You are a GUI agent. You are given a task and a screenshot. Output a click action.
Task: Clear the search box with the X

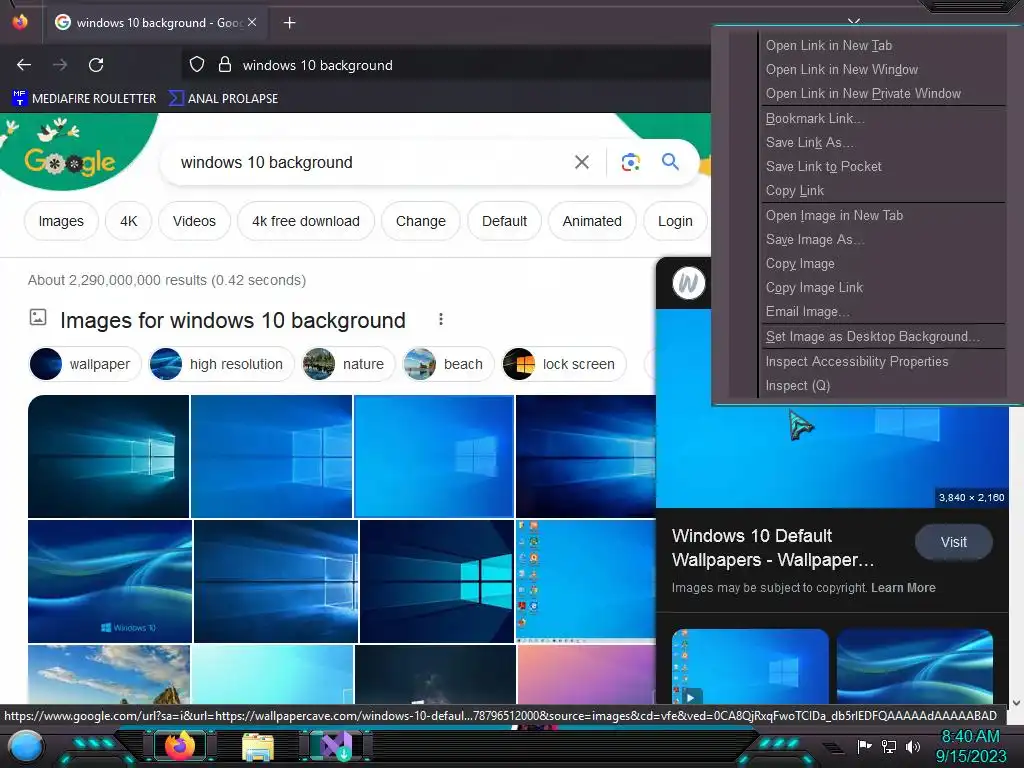(x=581, y=162)
